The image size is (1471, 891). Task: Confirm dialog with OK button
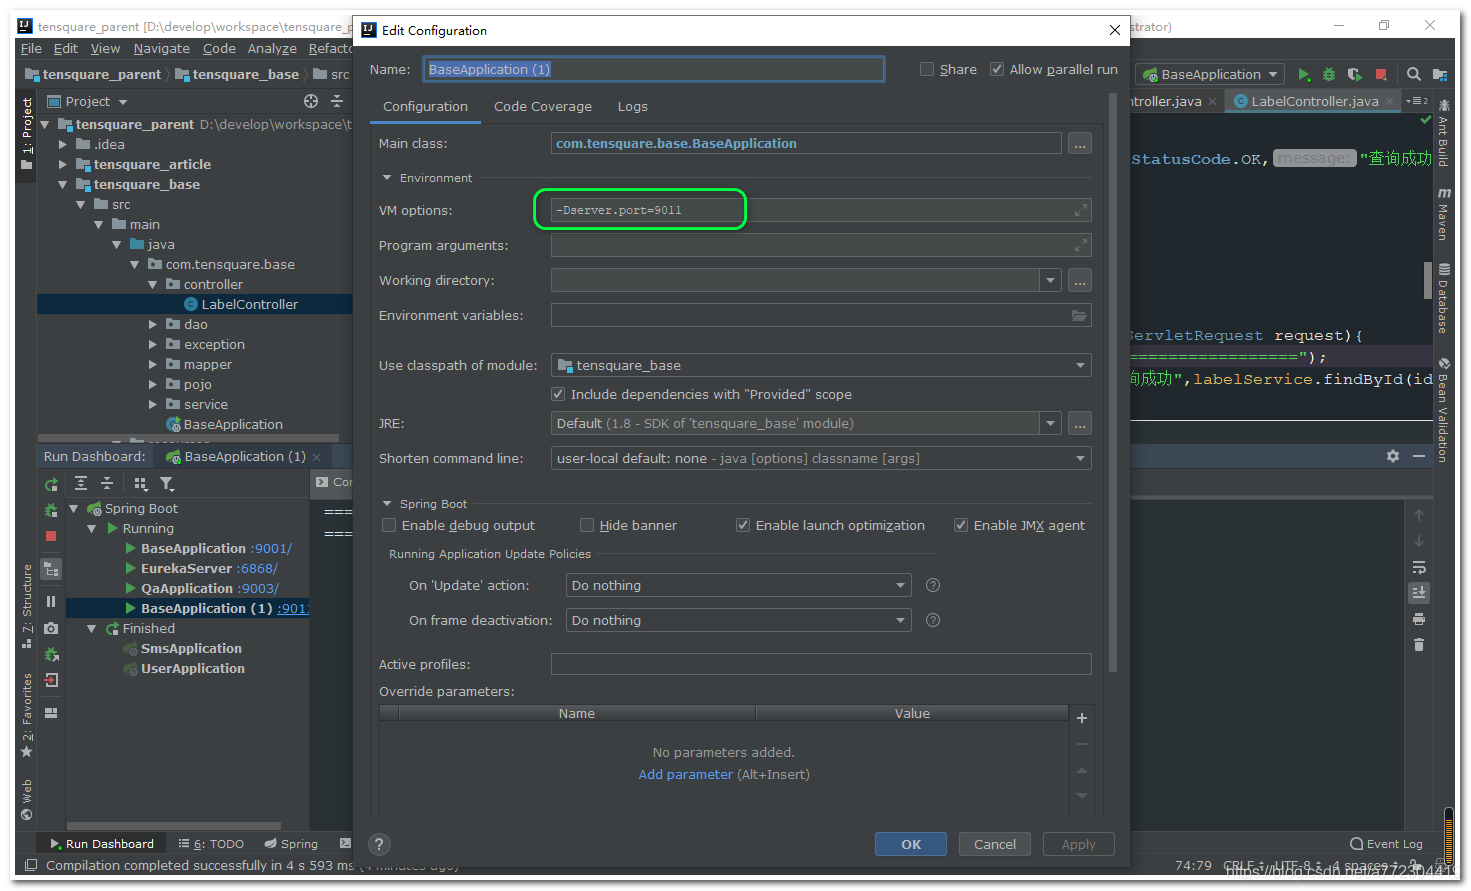[911, 844]
